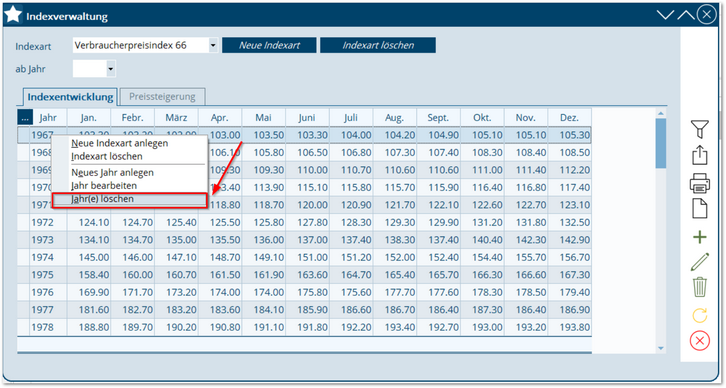Click the printer icon
Image resolution: width=726 pixels, height=388 pixels.
700,183
